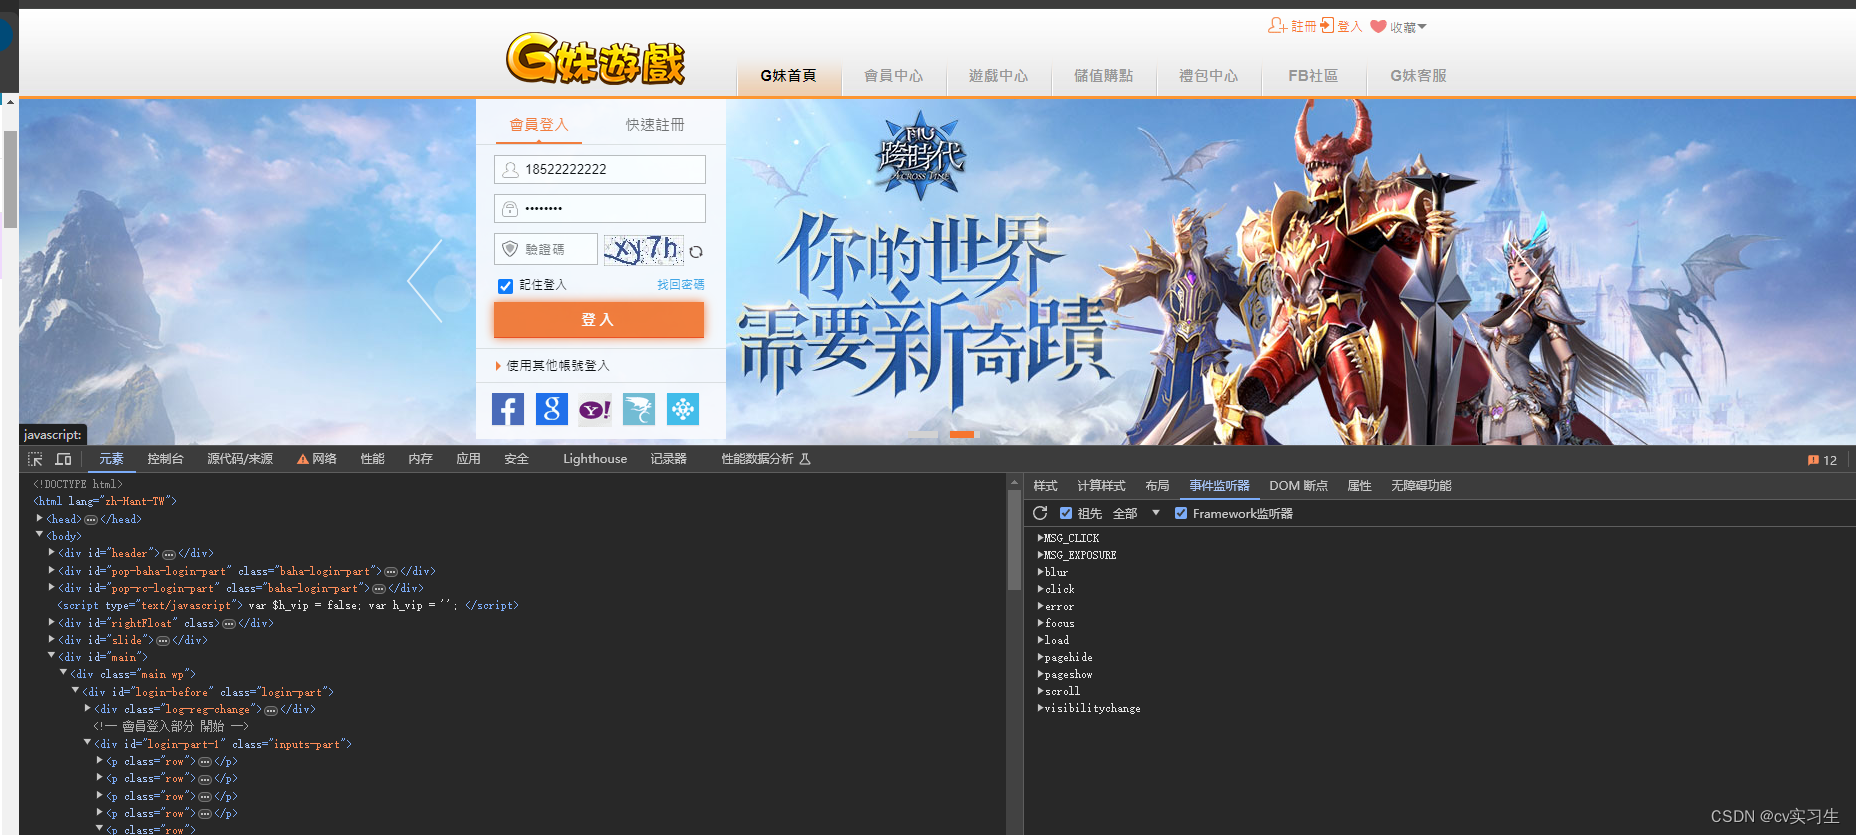Open 儲值購點 in the site navigation

(1103, 76)
